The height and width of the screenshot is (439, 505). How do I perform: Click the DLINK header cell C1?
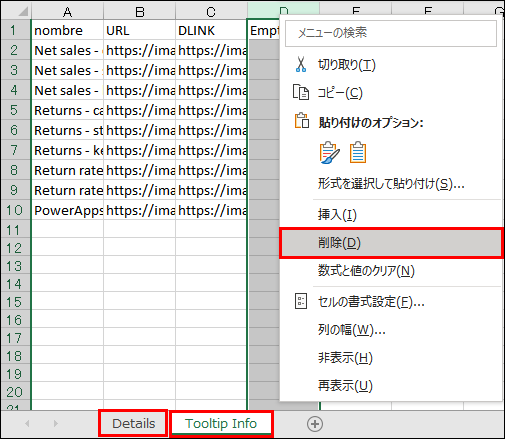point(211,30)
